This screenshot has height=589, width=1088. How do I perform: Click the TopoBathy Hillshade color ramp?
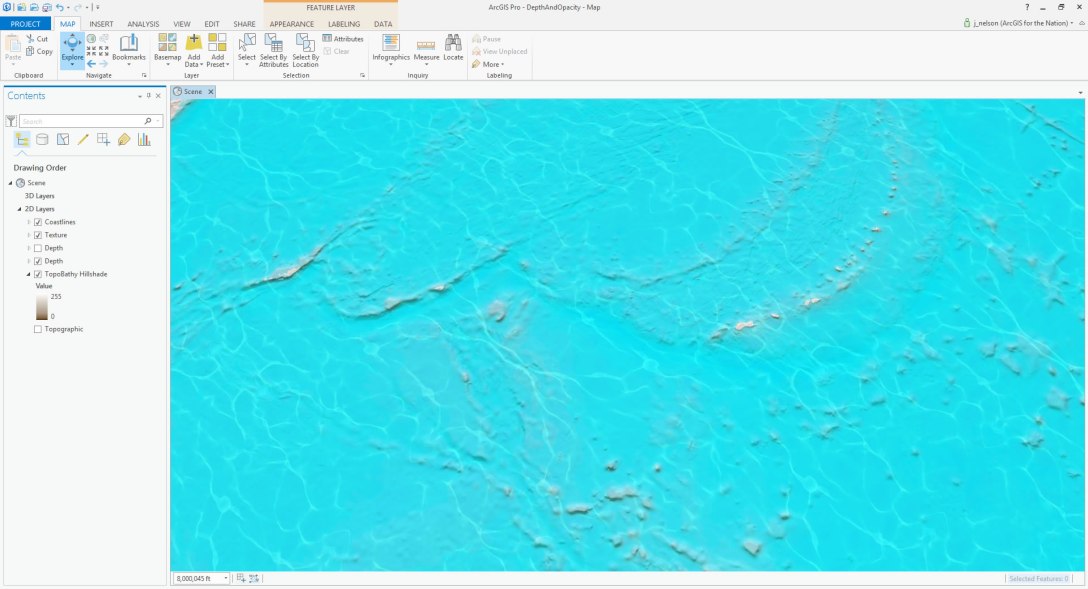pos(41,305)
